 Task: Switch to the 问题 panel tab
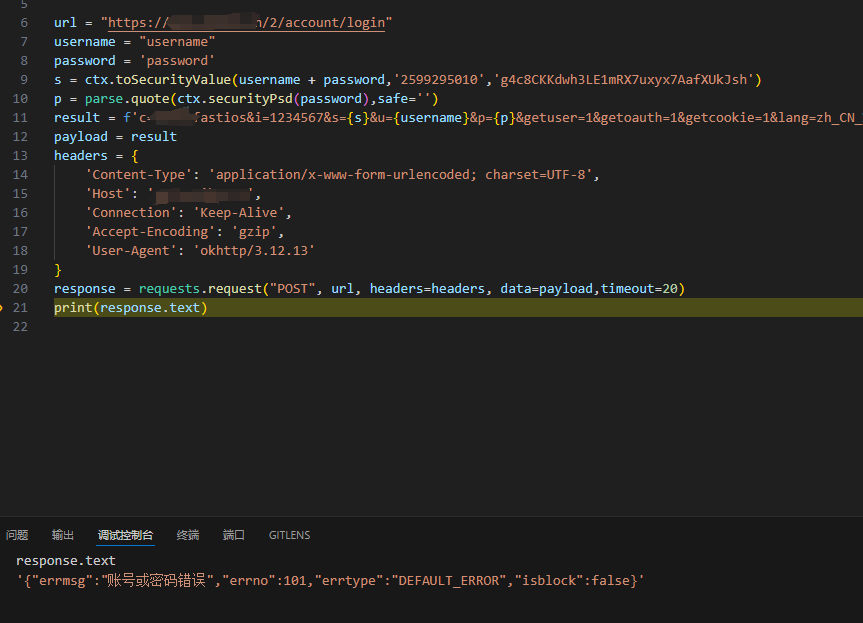(17, 535)
